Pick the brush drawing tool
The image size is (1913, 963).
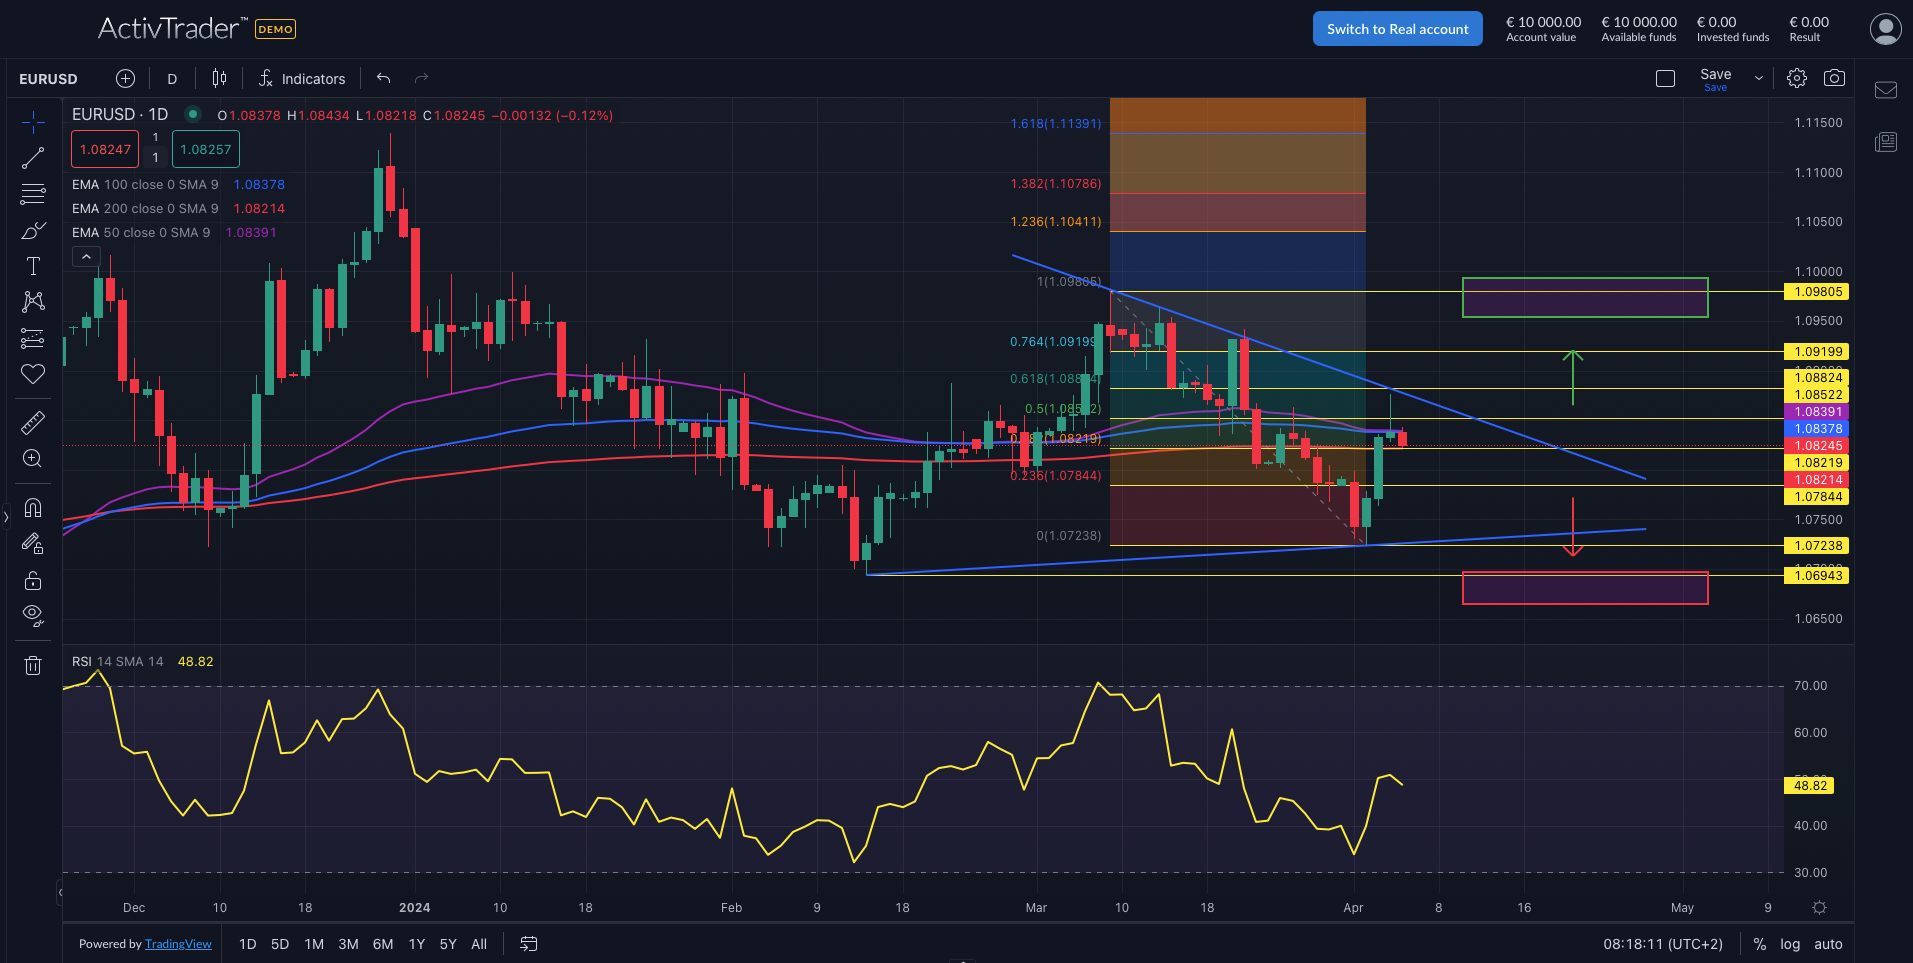pos(33,230)
